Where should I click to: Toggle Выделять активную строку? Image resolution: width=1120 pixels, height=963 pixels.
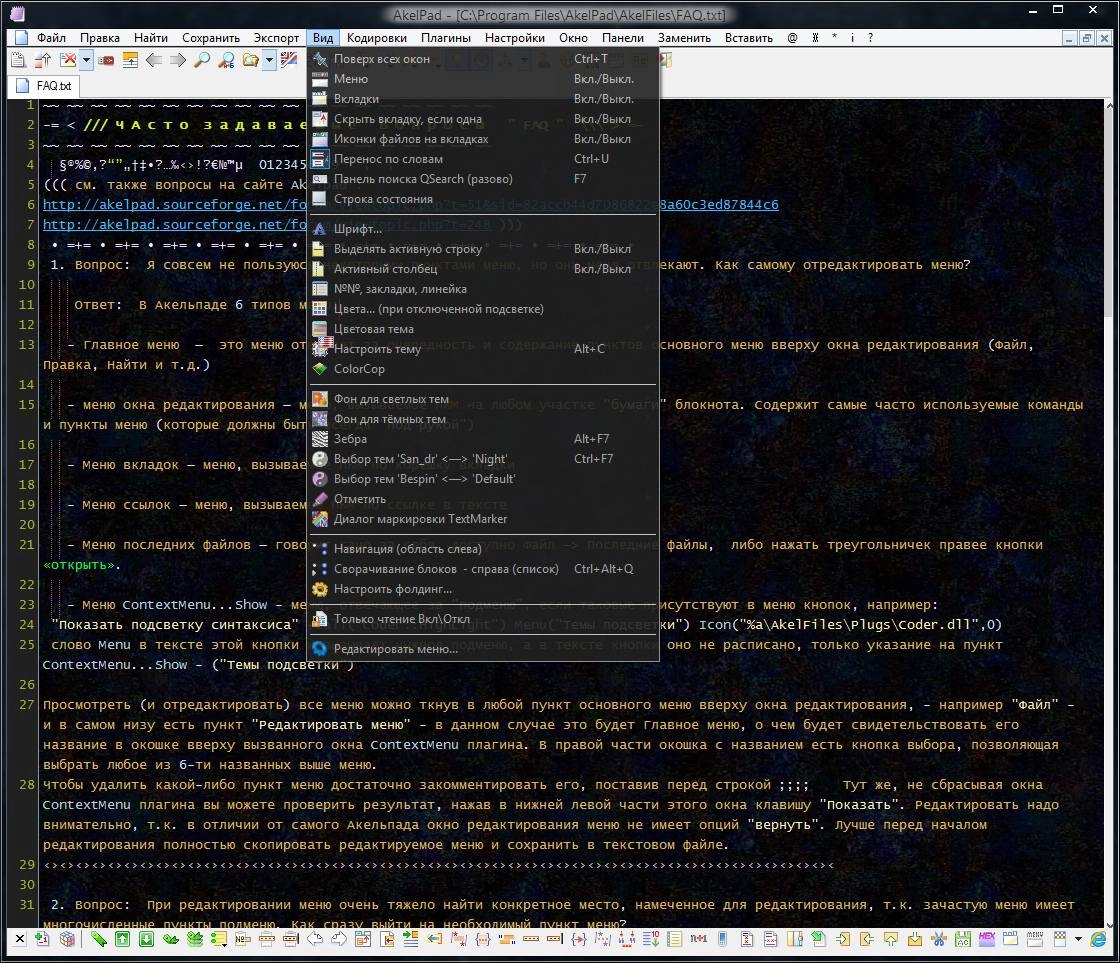(483, 249)
